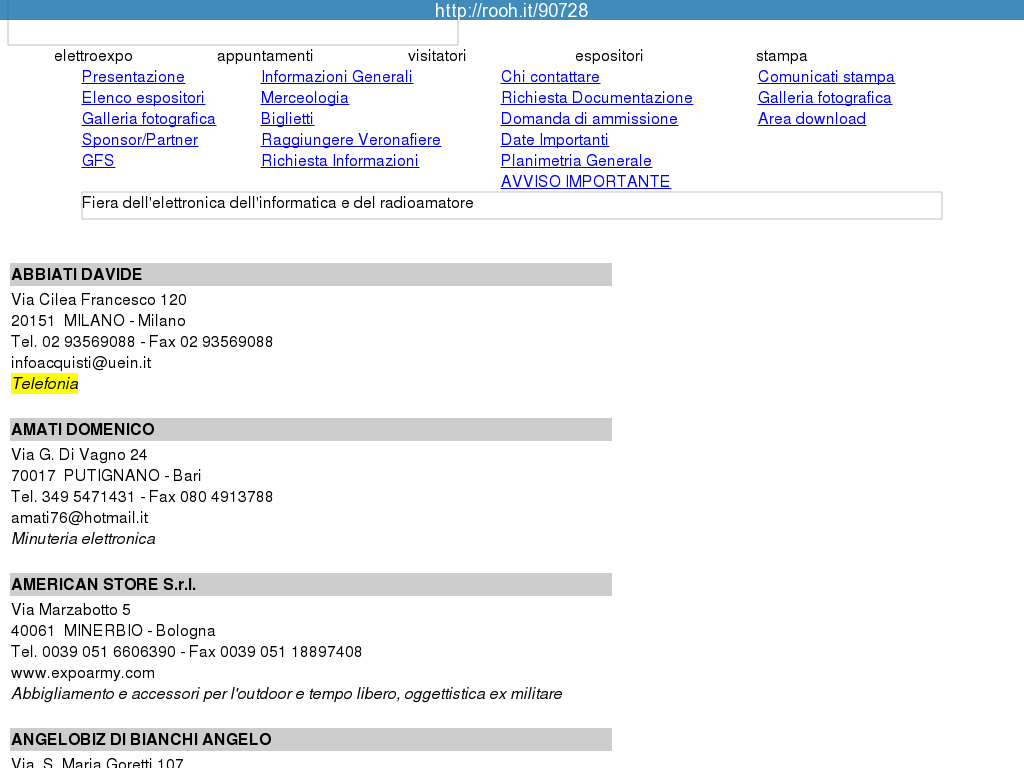Open Informazioni Generali link
Screen dimensions: 1024x768
[336, 77]
